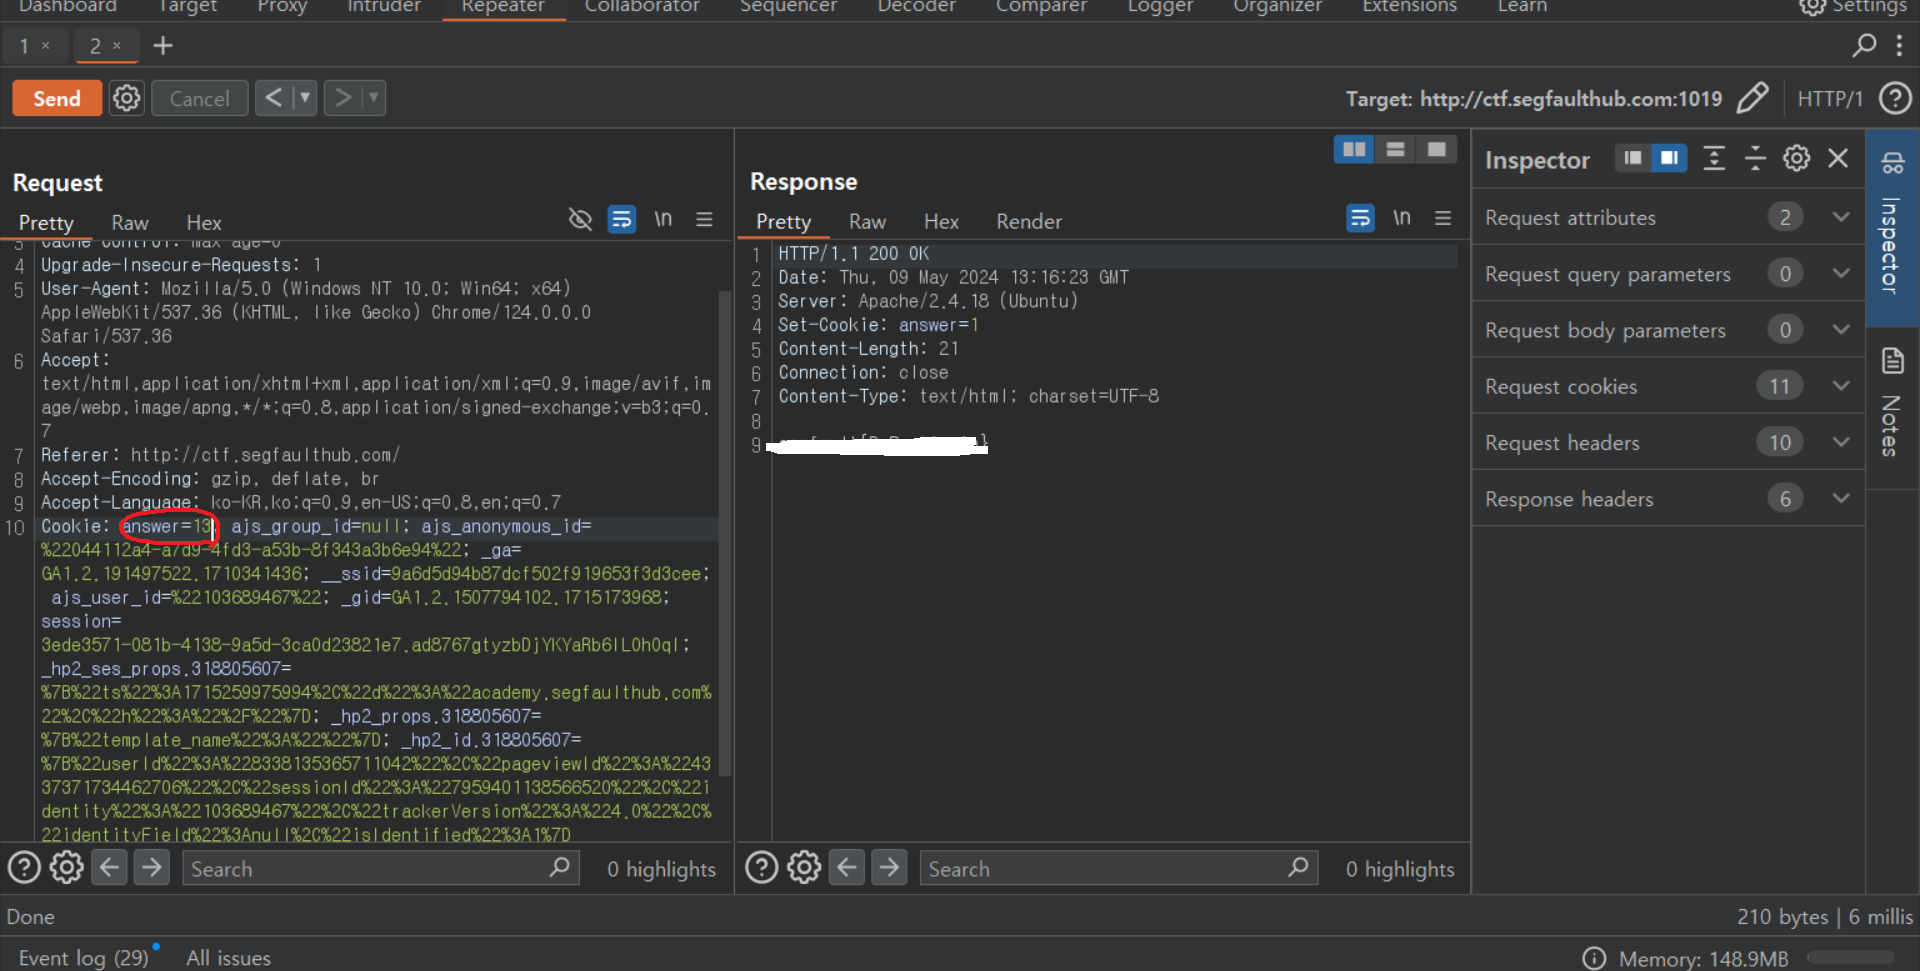Select tabbed layout view
The image size is (1920, 971).
1436,150
